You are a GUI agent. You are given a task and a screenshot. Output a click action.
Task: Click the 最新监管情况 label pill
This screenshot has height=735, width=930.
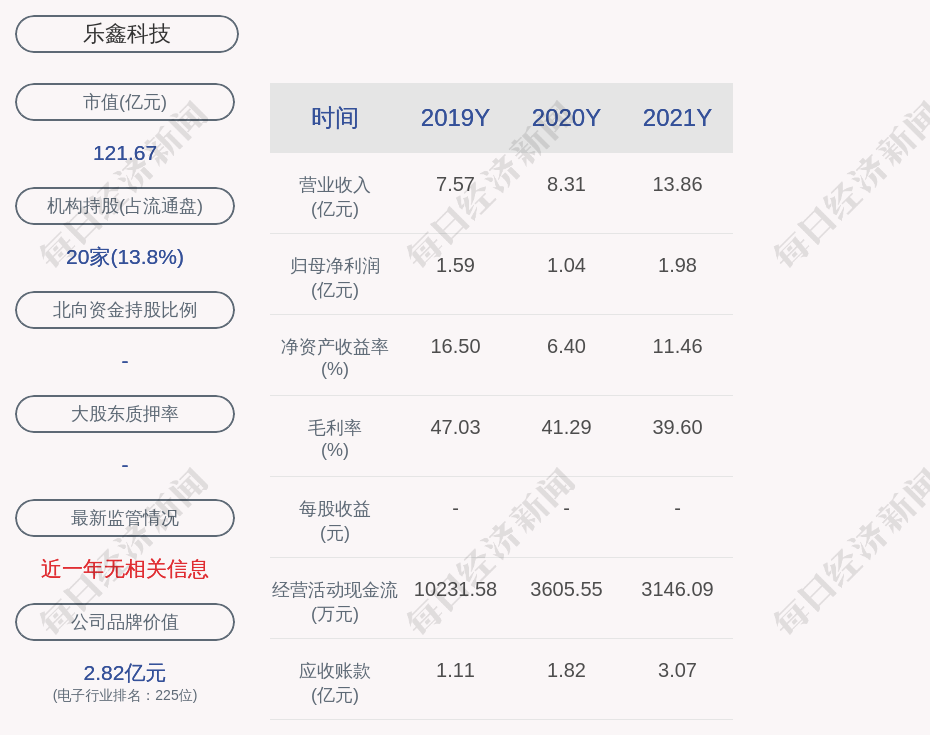[x=125, y=518]
